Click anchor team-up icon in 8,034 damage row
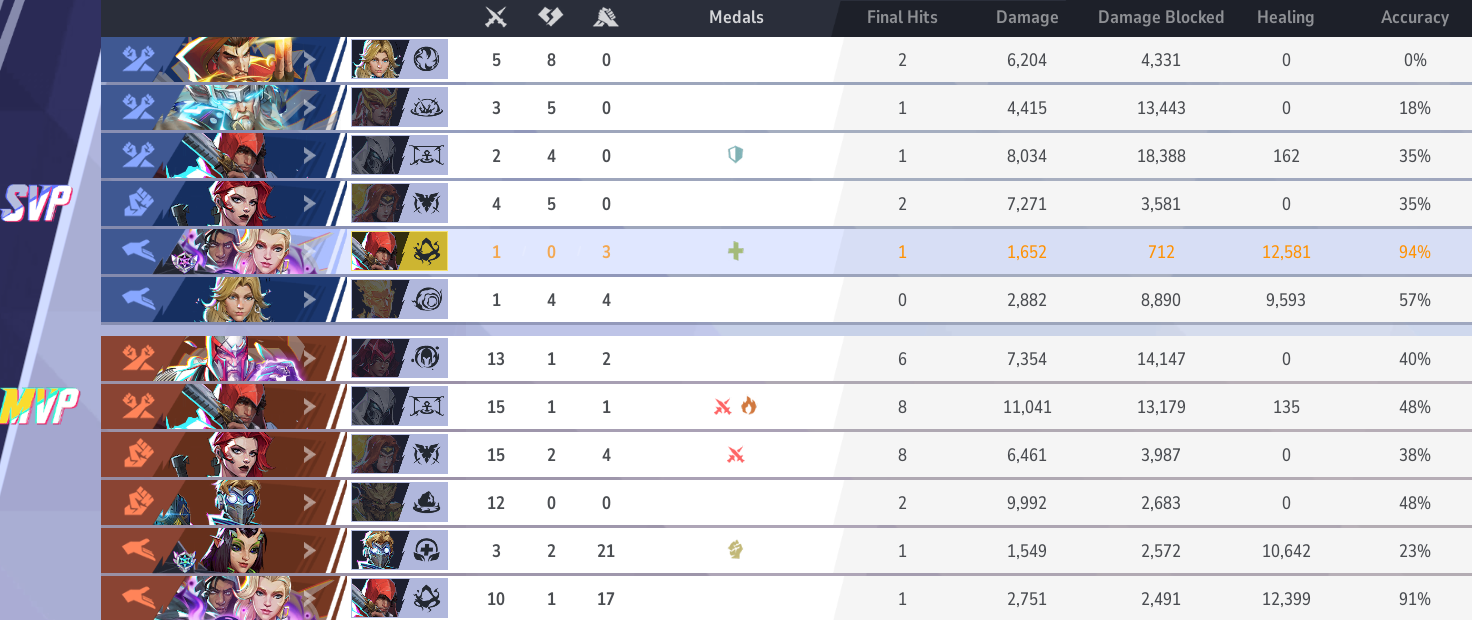 click(x=428, y=155)
